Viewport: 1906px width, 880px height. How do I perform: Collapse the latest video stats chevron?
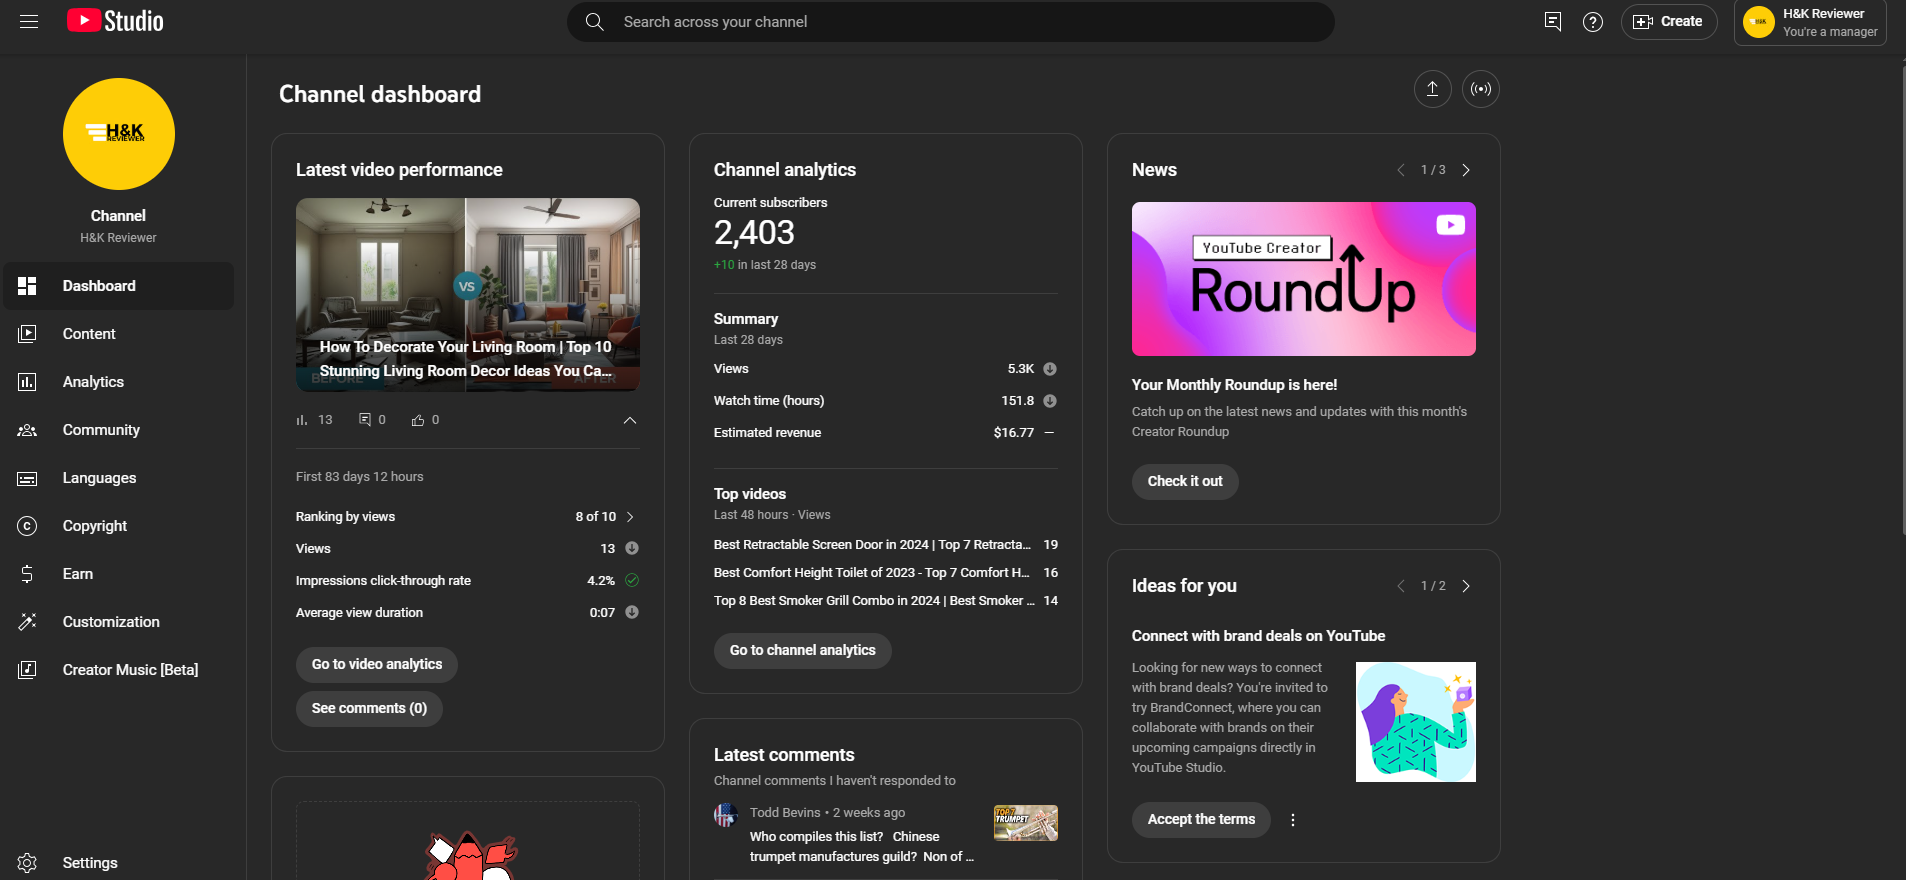point(630,420)
